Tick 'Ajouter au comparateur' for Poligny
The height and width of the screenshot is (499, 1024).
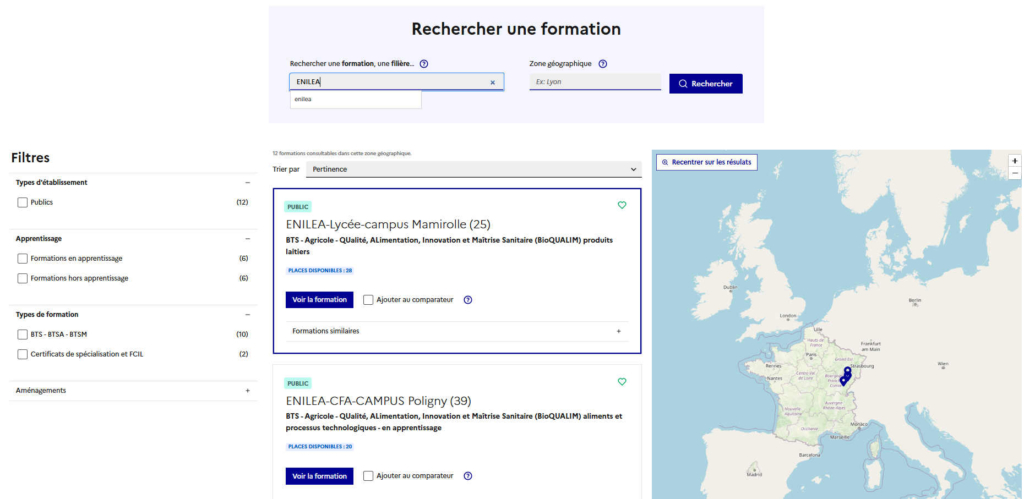368,476
